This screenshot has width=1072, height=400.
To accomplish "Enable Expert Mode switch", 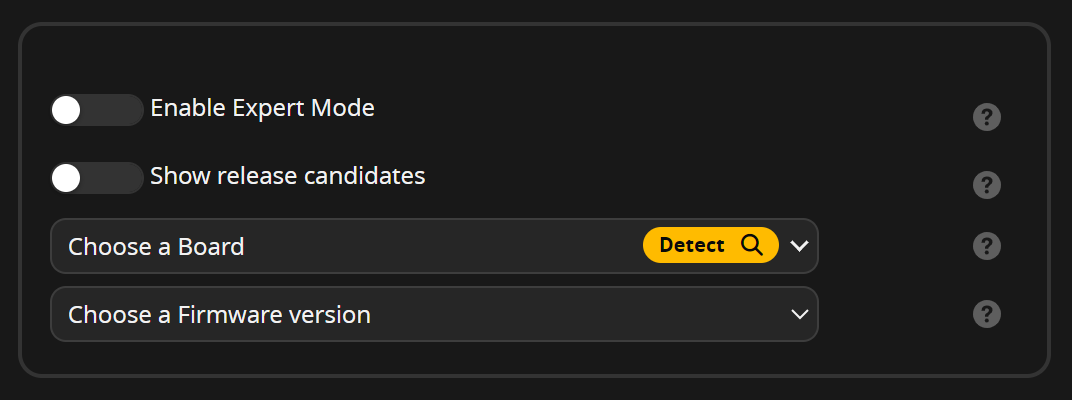I will coord(96,110).
